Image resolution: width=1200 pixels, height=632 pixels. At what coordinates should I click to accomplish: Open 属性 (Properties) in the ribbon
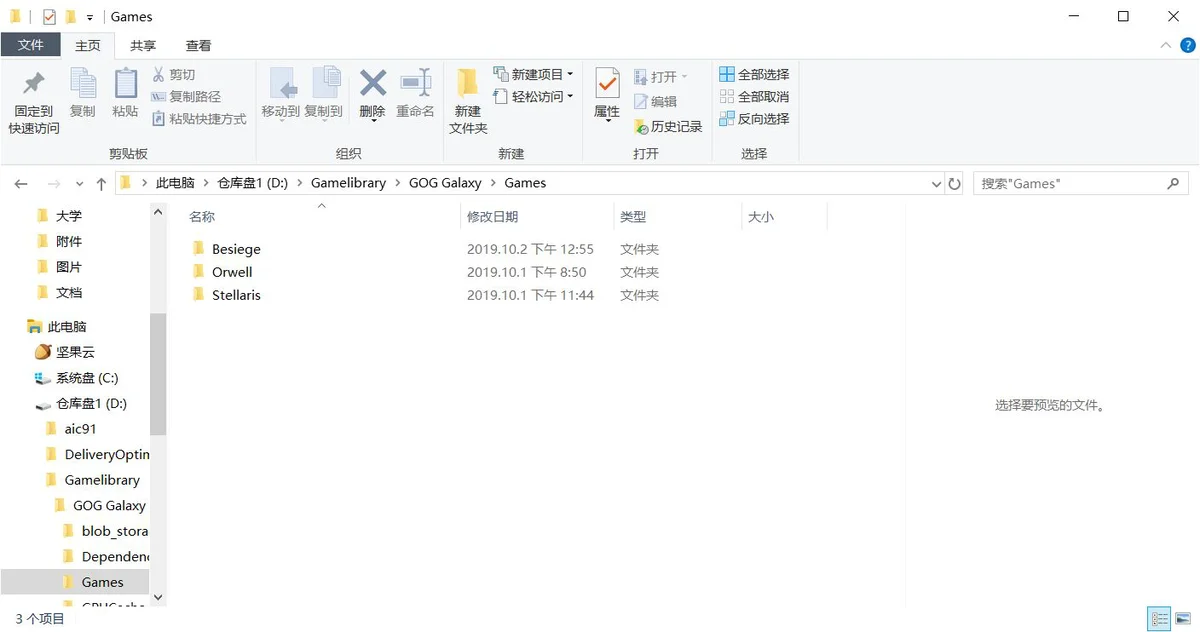point(607,94)
